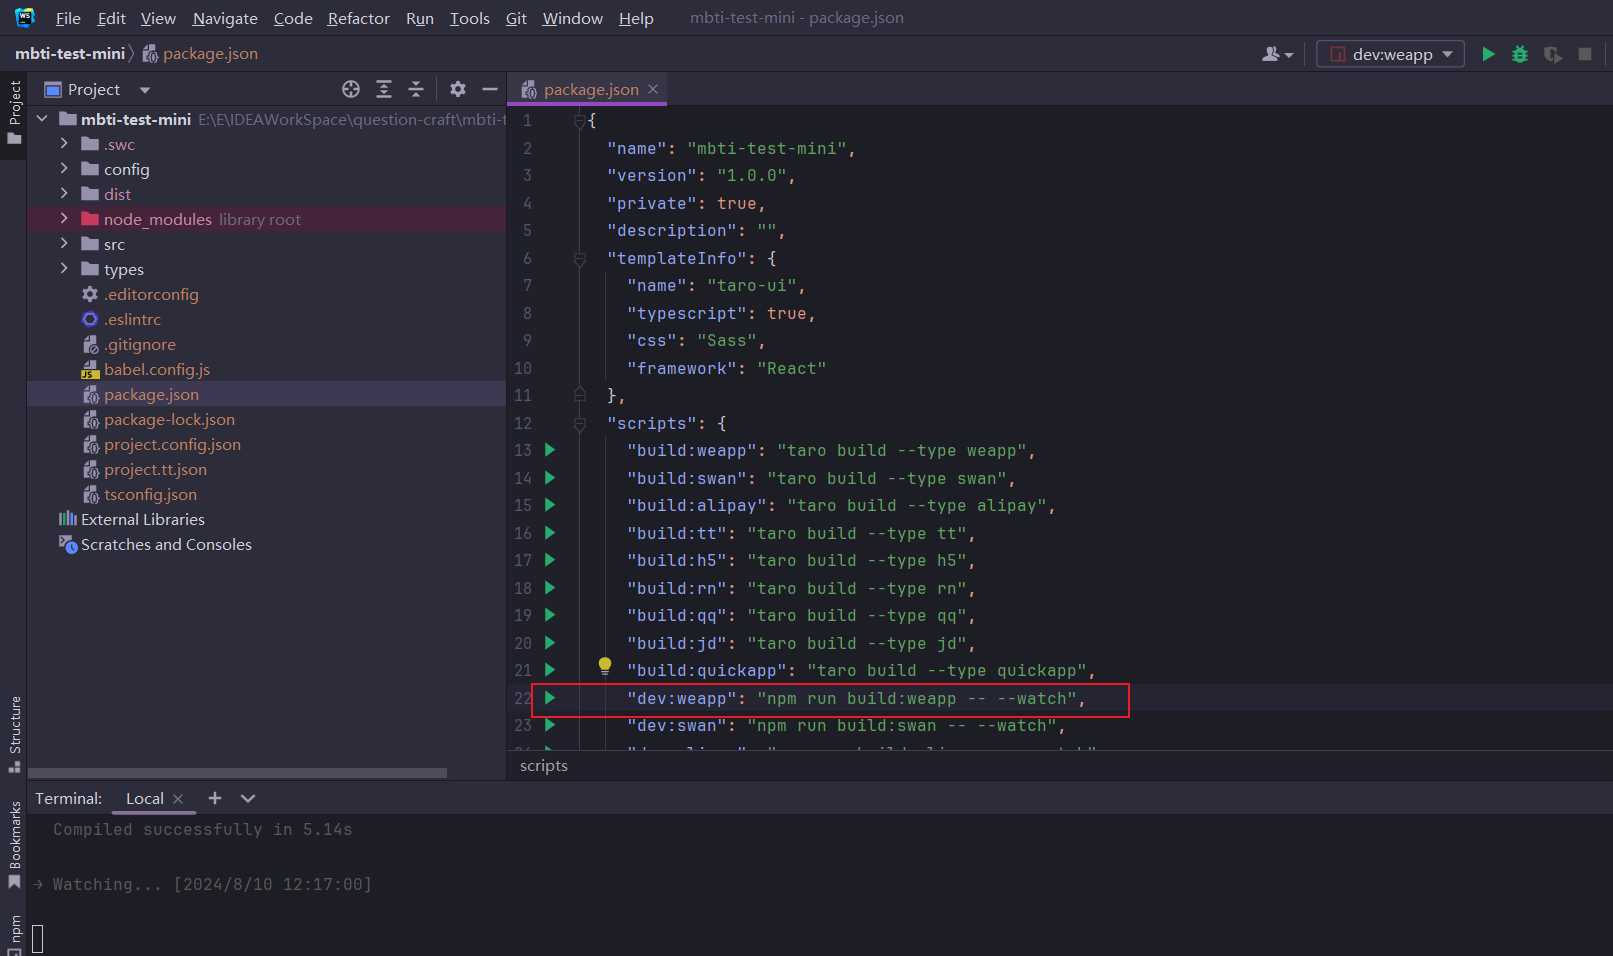Click the intention light bulb icon

(605, 666)
